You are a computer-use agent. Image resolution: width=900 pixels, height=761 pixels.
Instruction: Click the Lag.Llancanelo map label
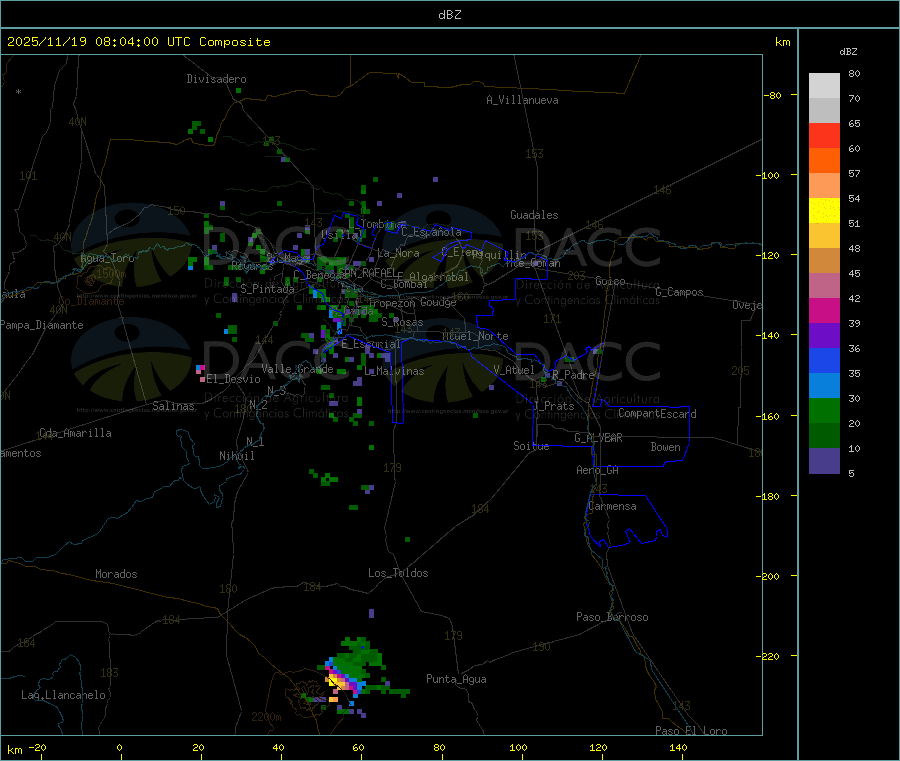[63, 695]
